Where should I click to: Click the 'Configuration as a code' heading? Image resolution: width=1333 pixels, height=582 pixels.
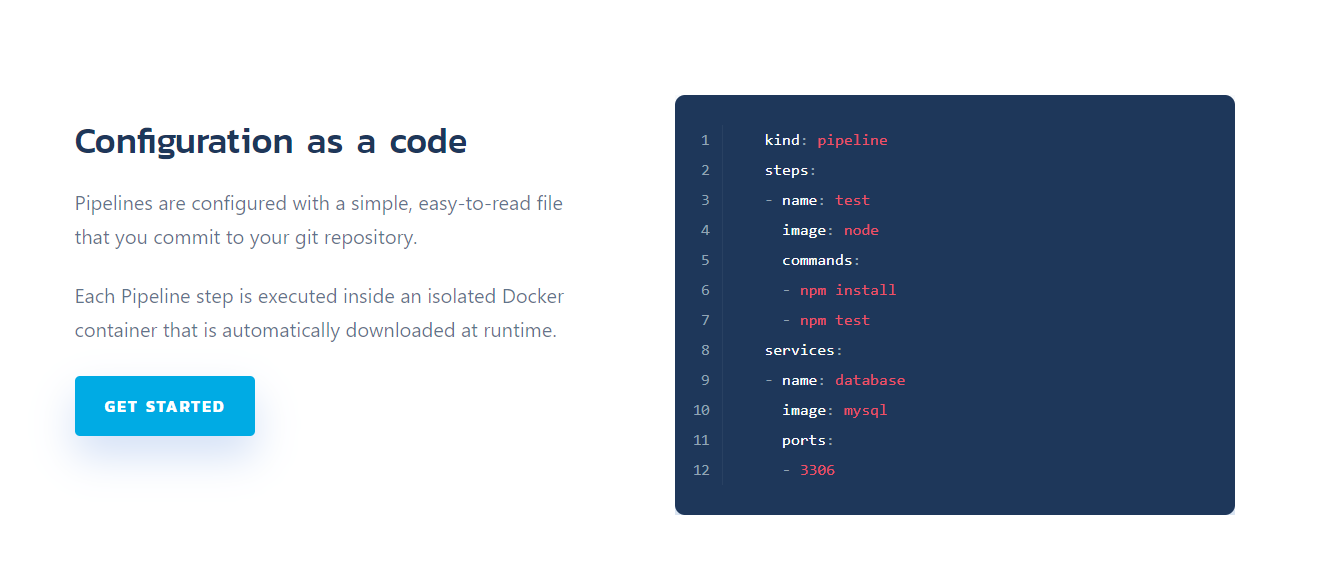point(271,142)
